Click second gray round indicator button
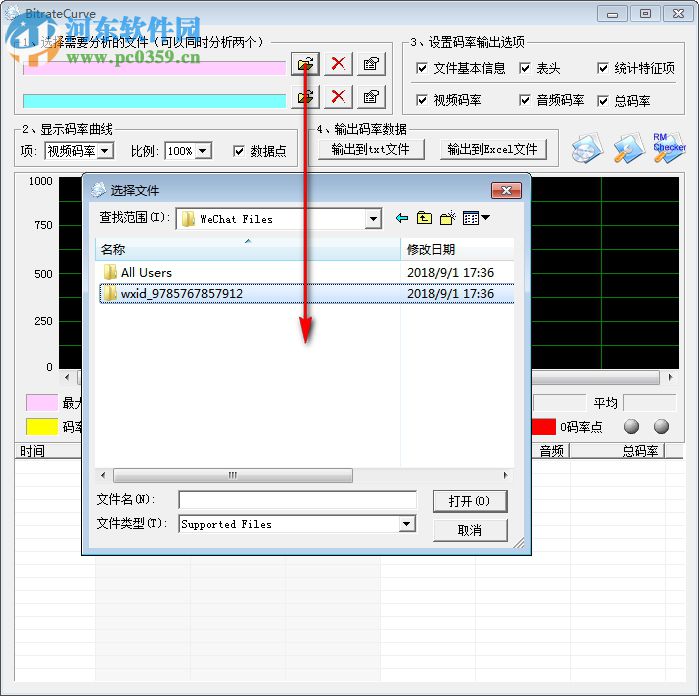Image resolution: width=699 pixels, height=696 pixels. coord(661,427)
